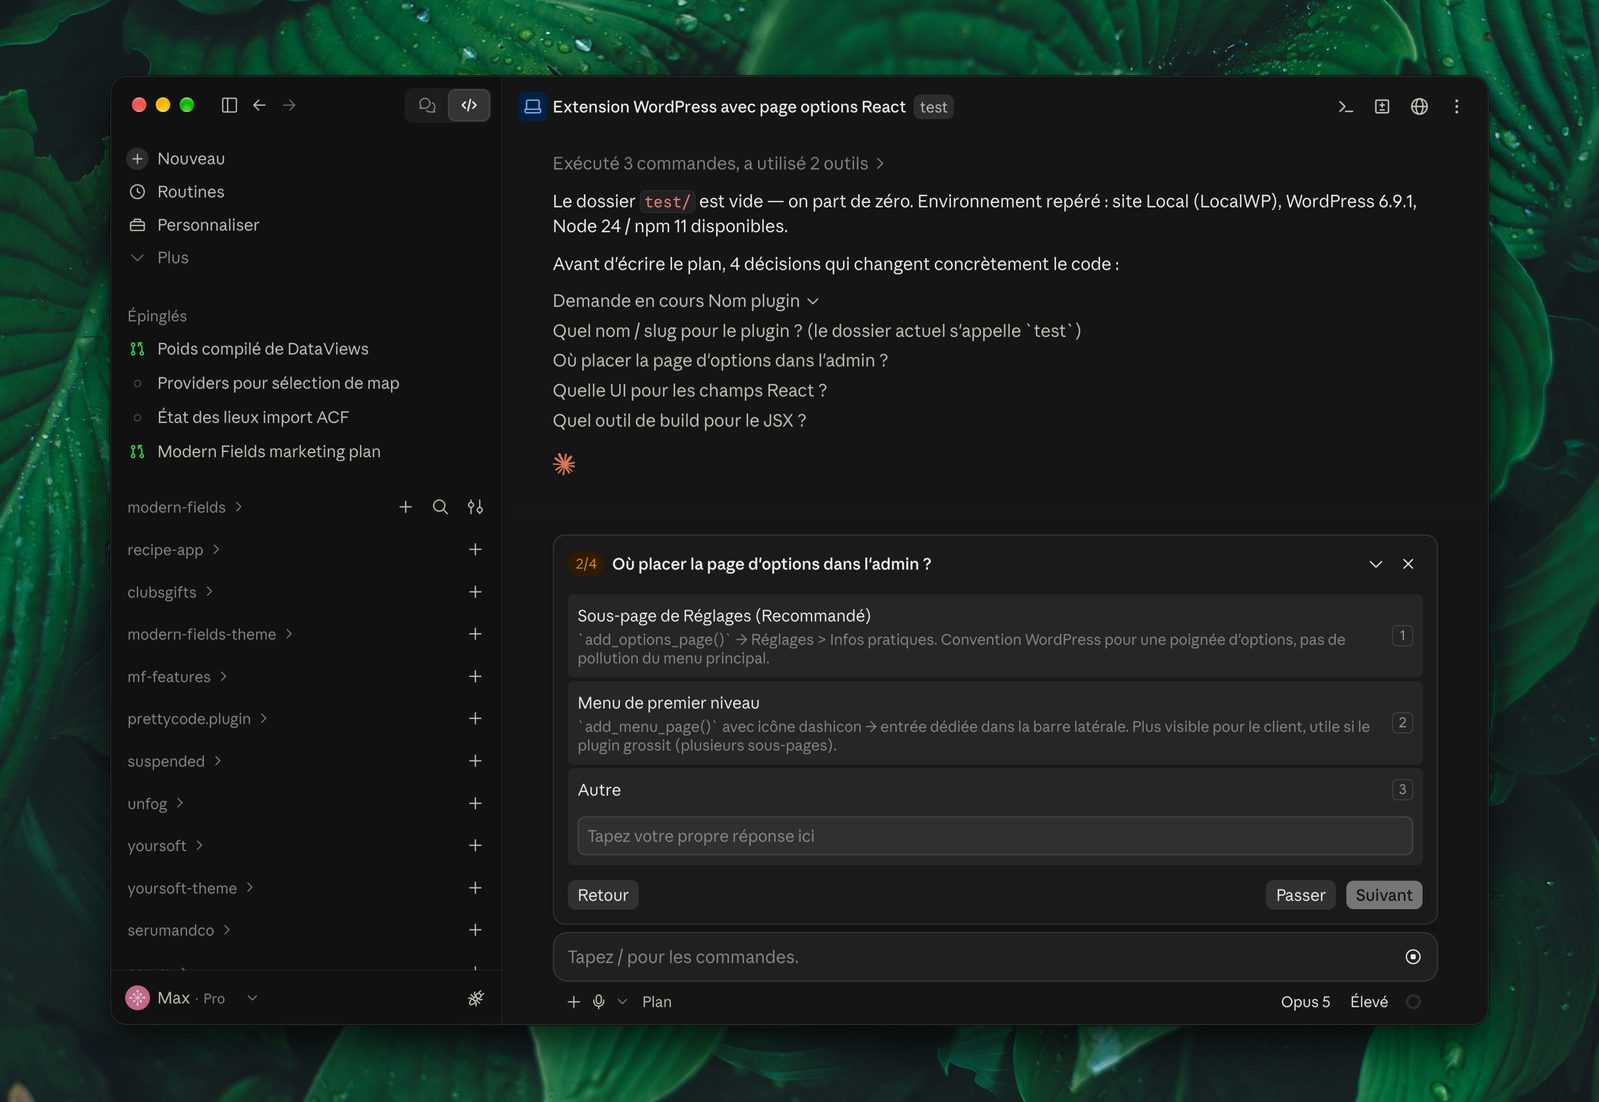
Task: Open the diff panel icon in header
Action: pyautogui.click(x=1382, y=107)
